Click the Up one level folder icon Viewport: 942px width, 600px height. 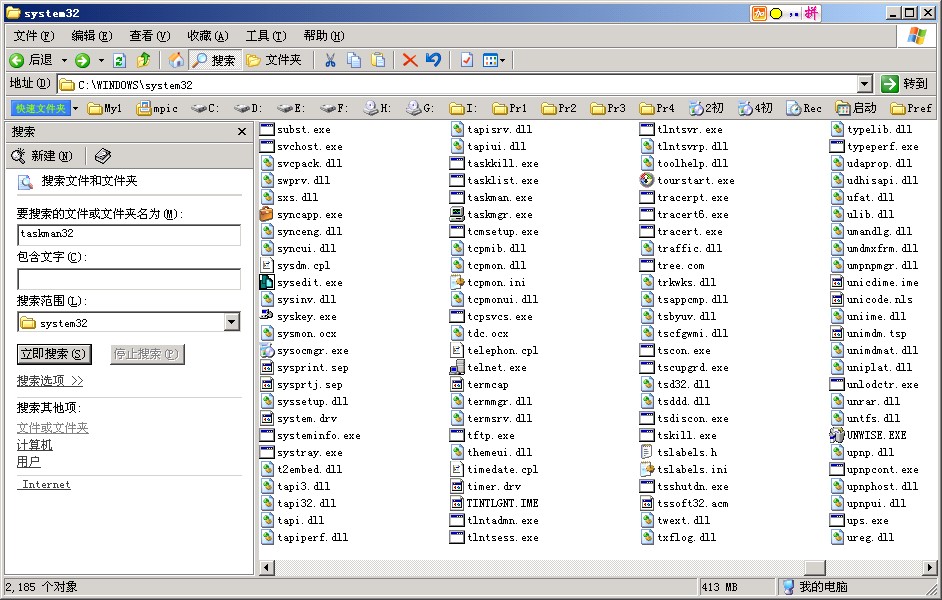point(143,61)
